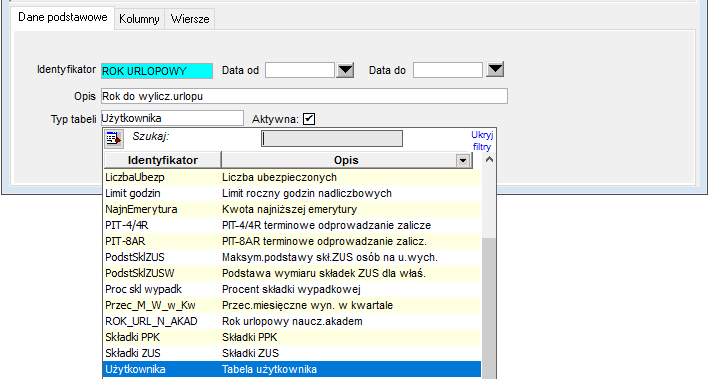709x379 pixels.
Task: Switch to the Wiersze tab
Action: pos(190,19)
